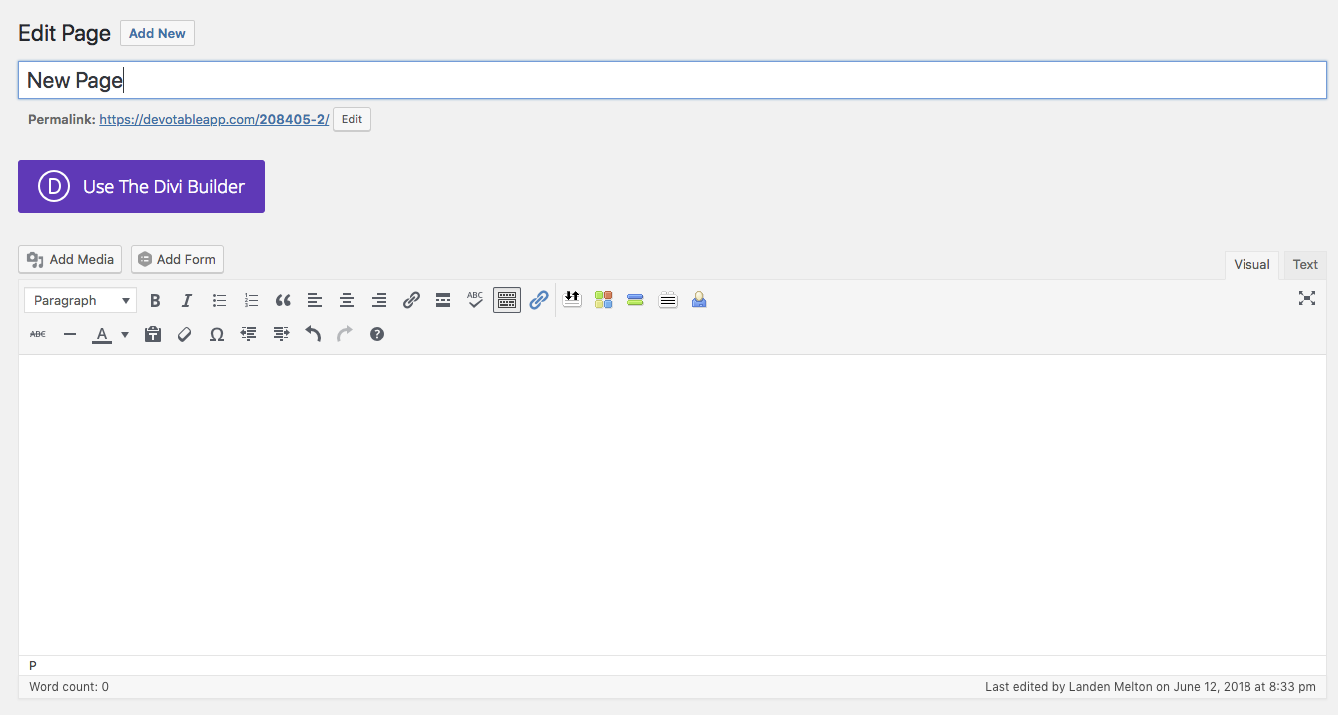Apply strikethrough formatting

(x=38, y=334)
